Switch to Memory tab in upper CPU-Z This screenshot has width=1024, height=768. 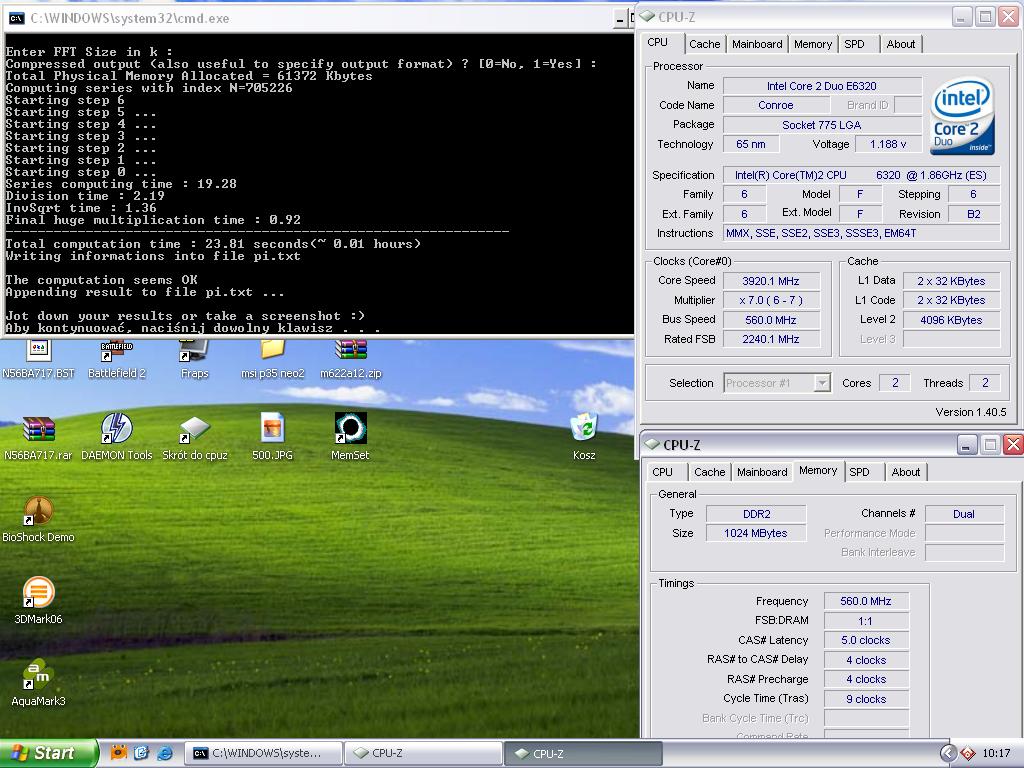[812, 44]
